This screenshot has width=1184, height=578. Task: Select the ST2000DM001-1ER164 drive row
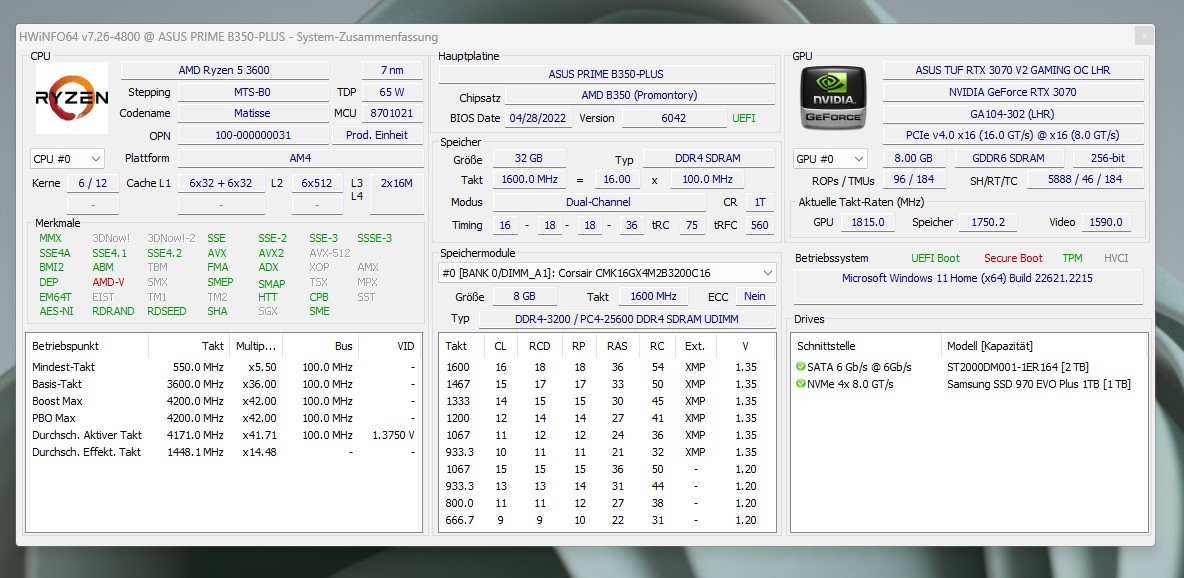[968, 367]
